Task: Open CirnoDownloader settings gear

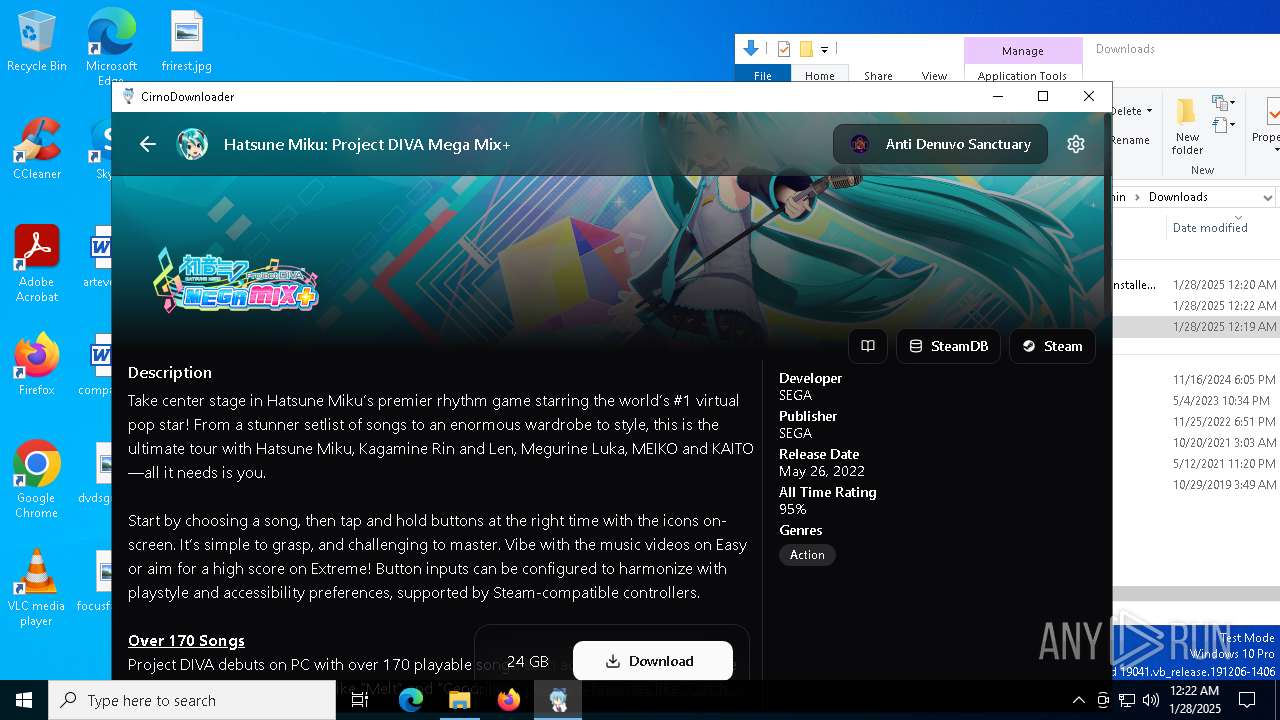Action: point(1076,144)
